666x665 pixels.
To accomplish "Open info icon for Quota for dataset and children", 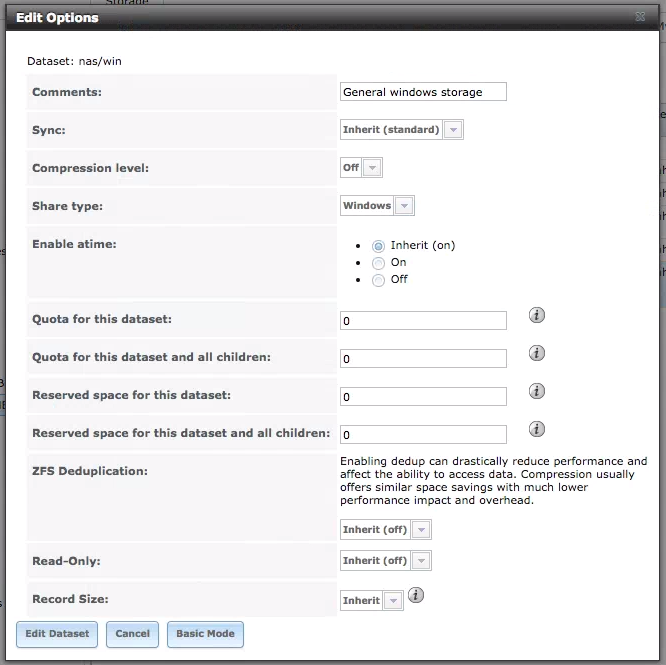I will (x=536, y=353).
